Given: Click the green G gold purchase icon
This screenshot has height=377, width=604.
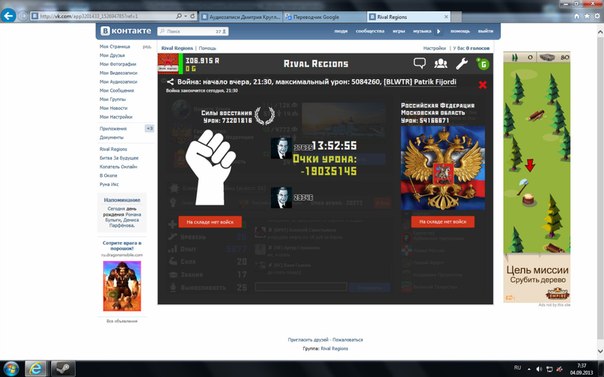Looking at the screenshot, I should [483, 64].
